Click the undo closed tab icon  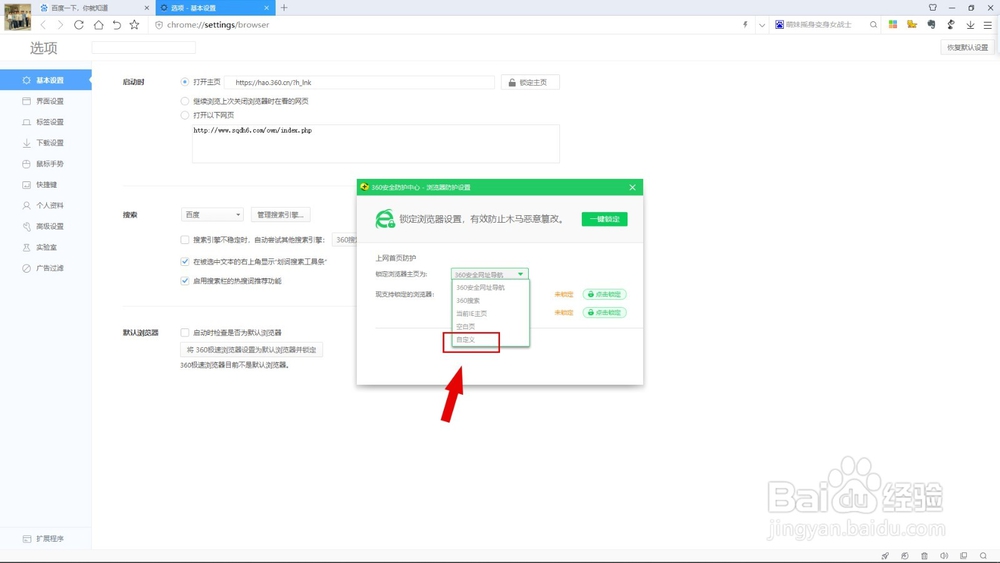click(x=116, y=25)
